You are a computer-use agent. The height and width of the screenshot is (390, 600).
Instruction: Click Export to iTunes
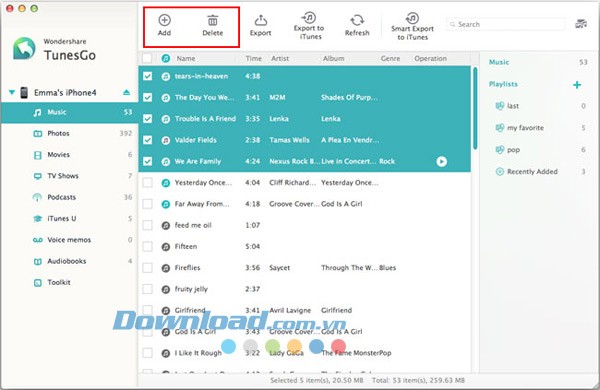click(x=309, y=26)
